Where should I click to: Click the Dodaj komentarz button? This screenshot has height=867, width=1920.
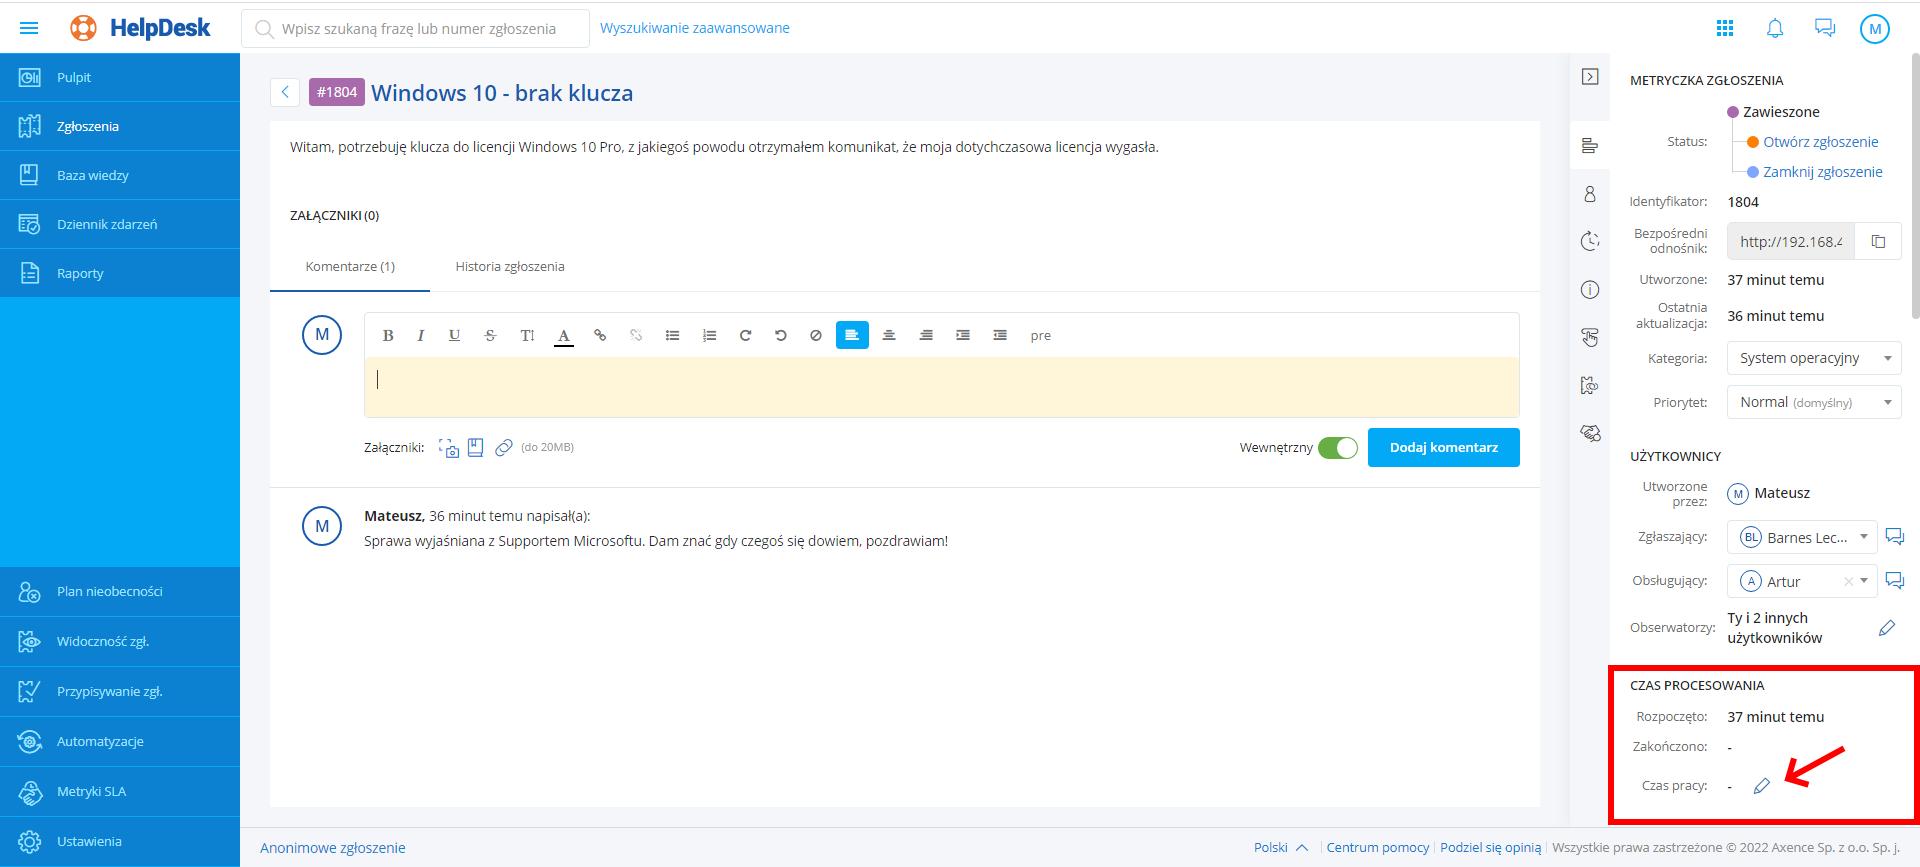point(1443,448)
